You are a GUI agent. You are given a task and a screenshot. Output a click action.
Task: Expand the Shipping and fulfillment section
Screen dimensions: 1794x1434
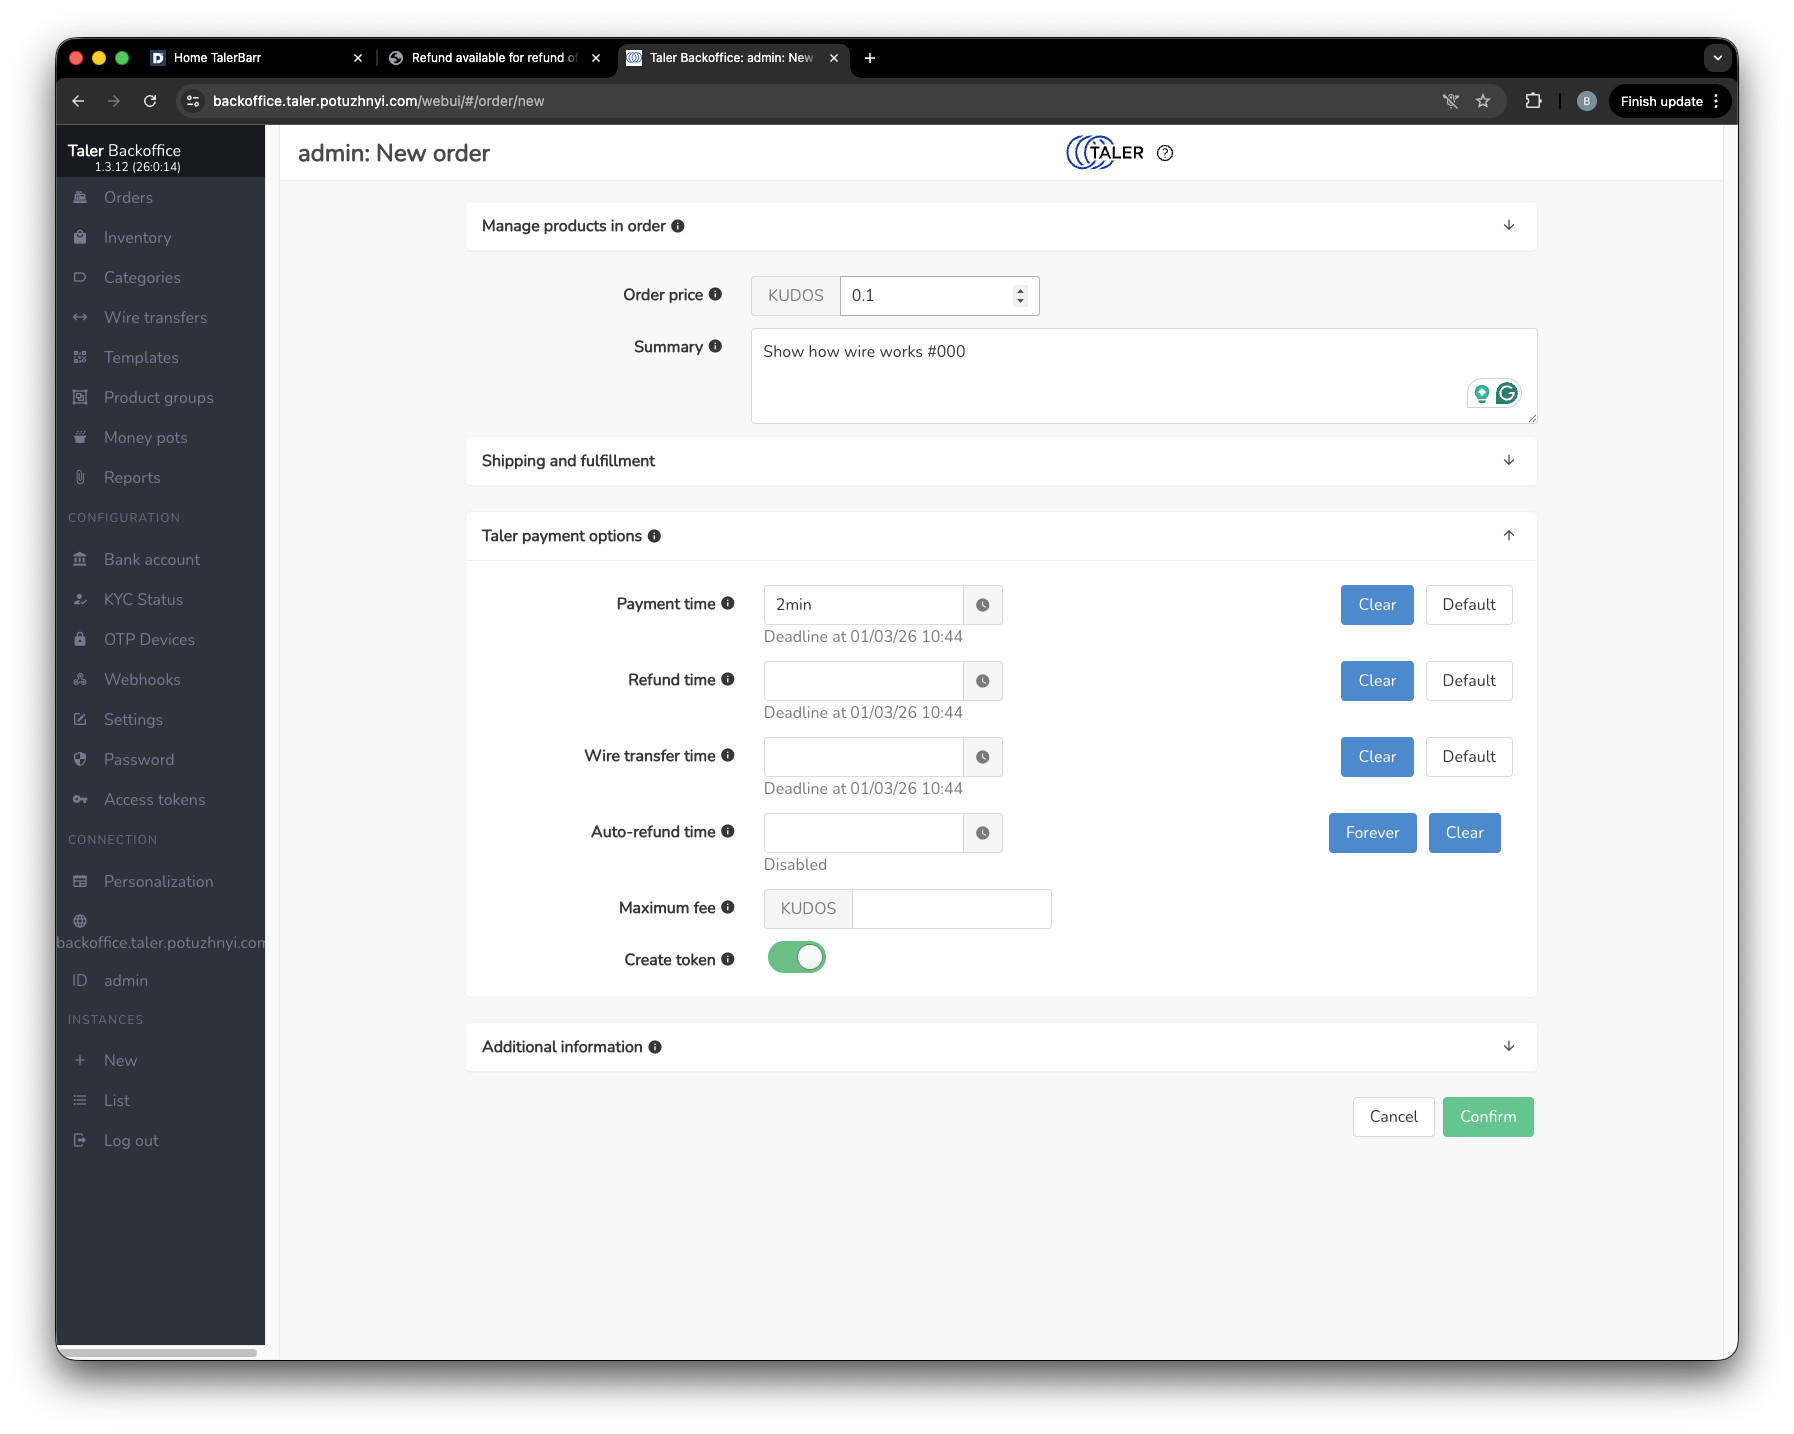(1508, 461)
